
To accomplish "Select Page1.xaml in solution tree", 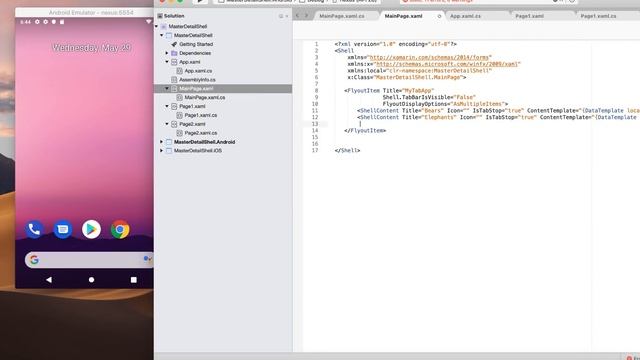I will pos(192,106).
